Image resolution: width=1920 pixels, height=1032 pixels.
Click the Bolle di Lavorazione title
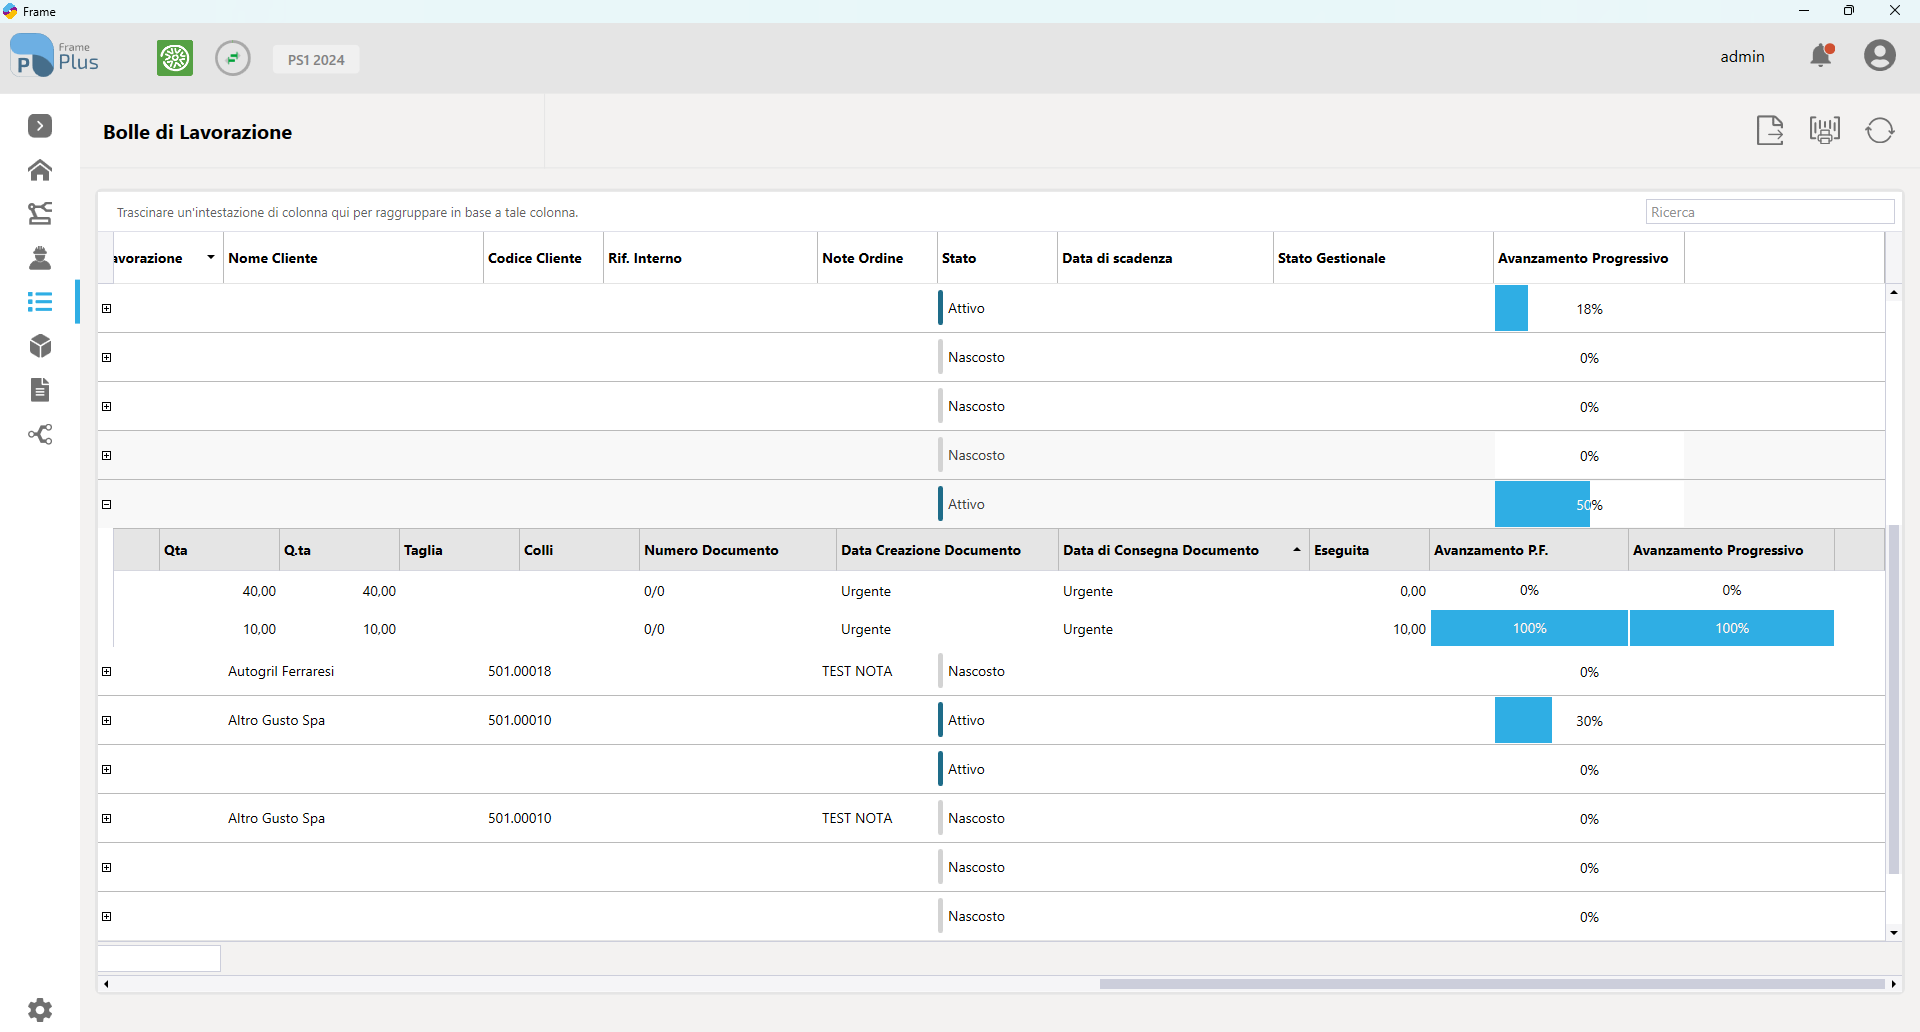point(197,132)
